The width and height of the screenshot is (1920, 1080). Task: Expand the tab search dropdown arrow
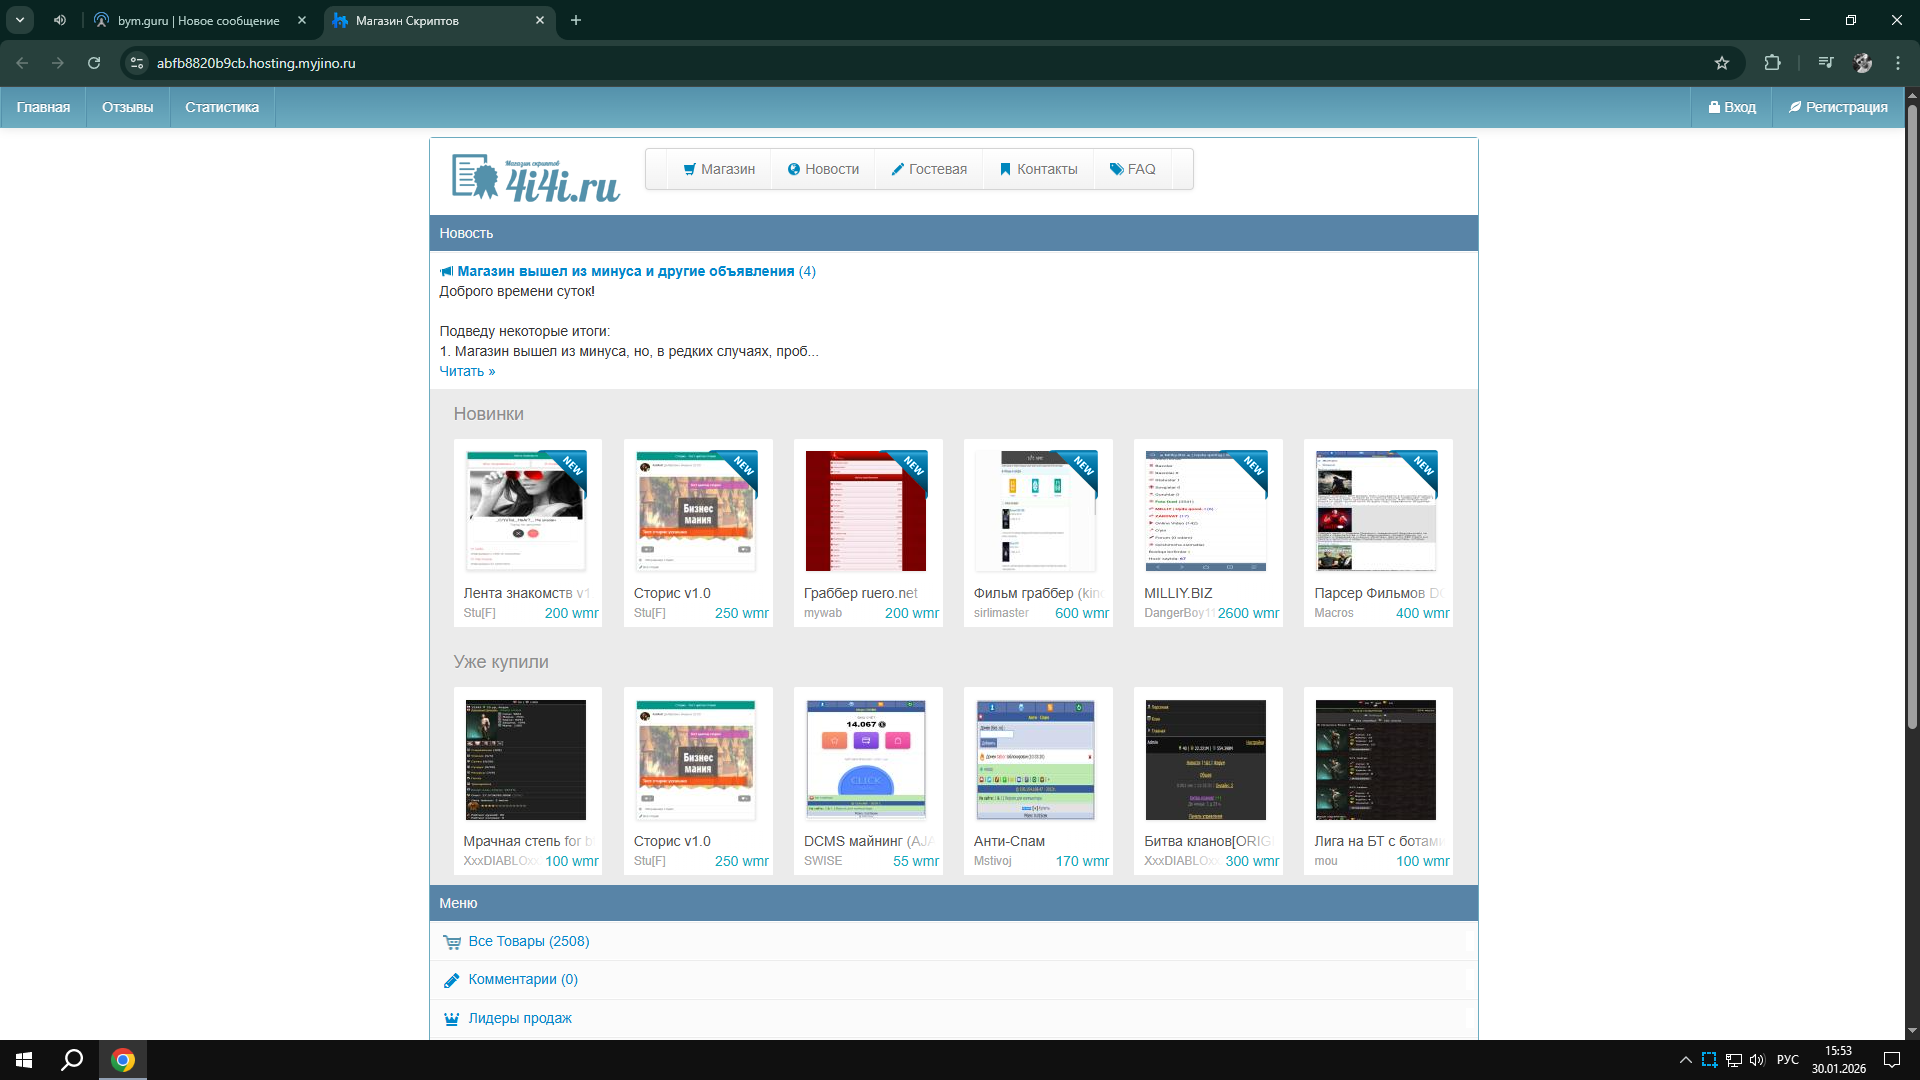pos(20,20)
